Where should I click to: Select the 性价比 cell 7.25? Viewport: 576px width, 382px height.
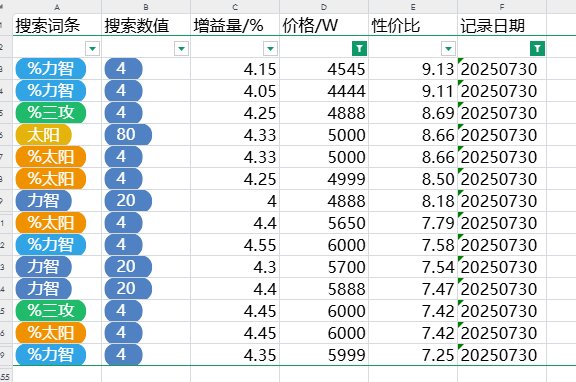tap(413, 355)
